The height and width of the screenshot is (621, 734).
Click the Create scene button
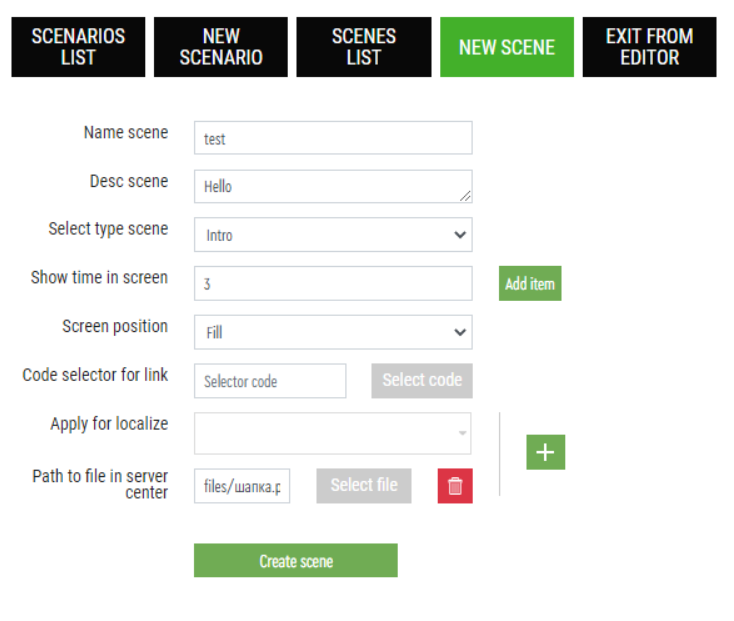[296, 560]
